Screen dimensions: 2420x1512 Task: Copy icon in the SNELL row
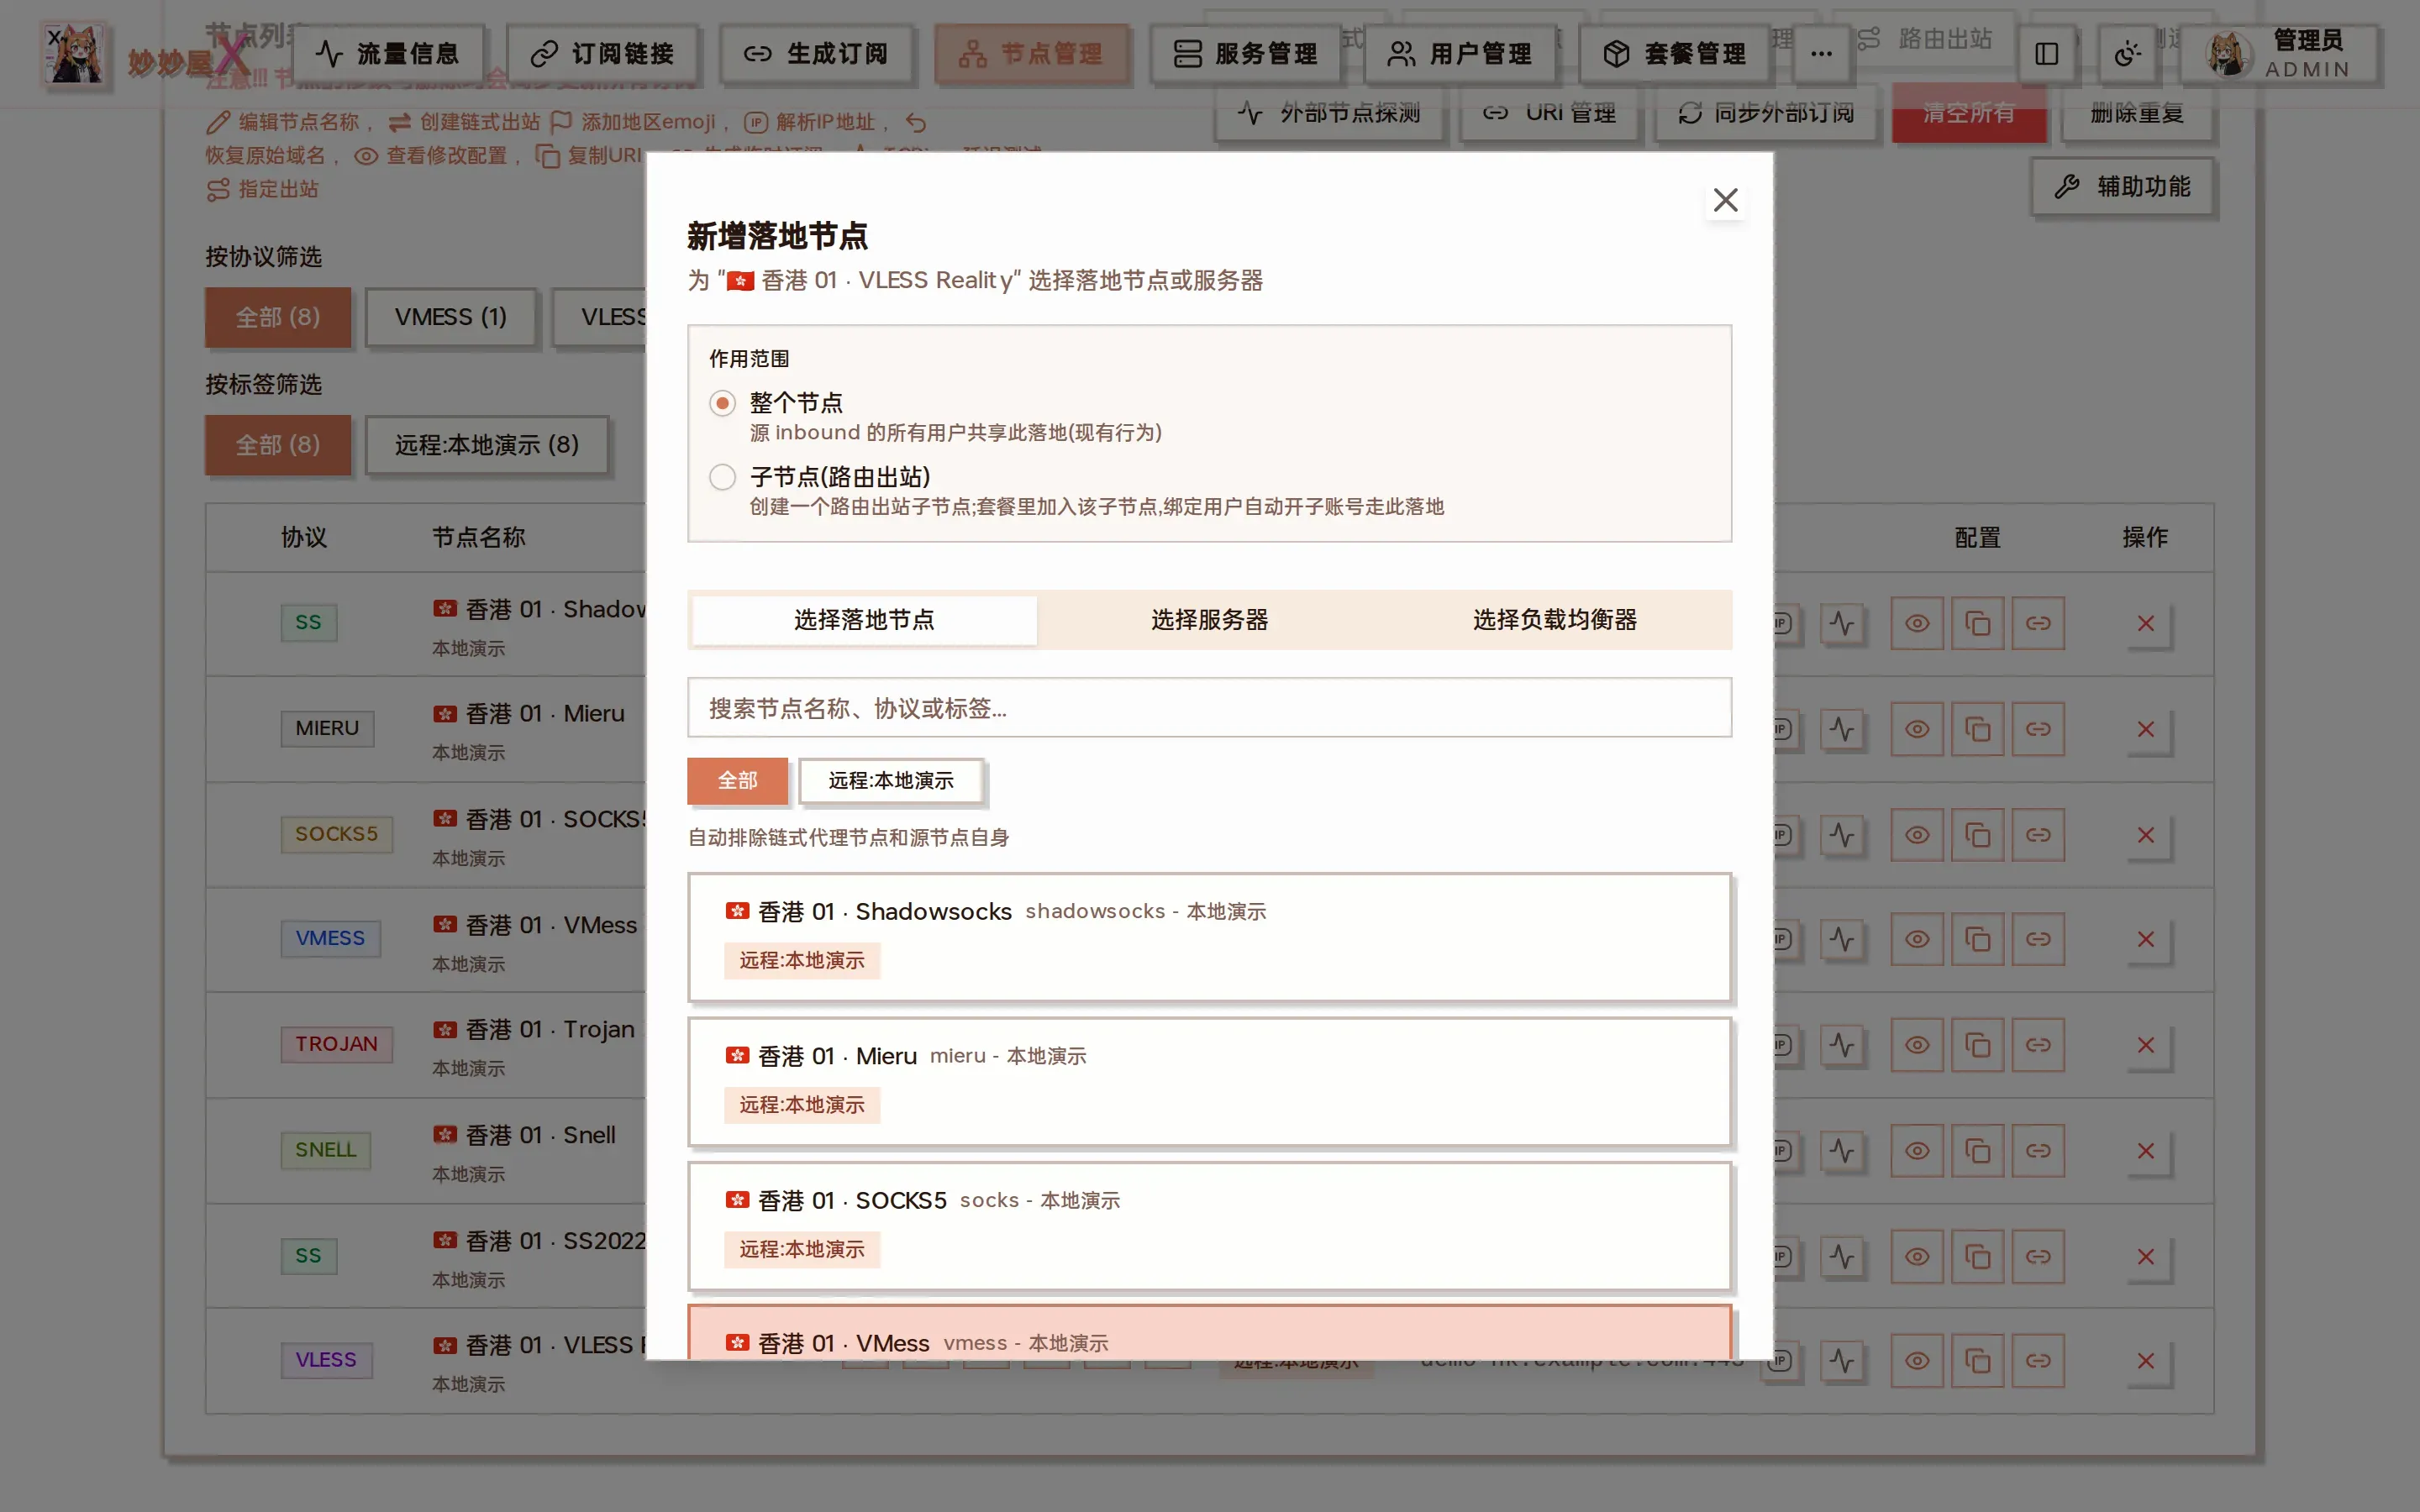coord(1977,1151)
